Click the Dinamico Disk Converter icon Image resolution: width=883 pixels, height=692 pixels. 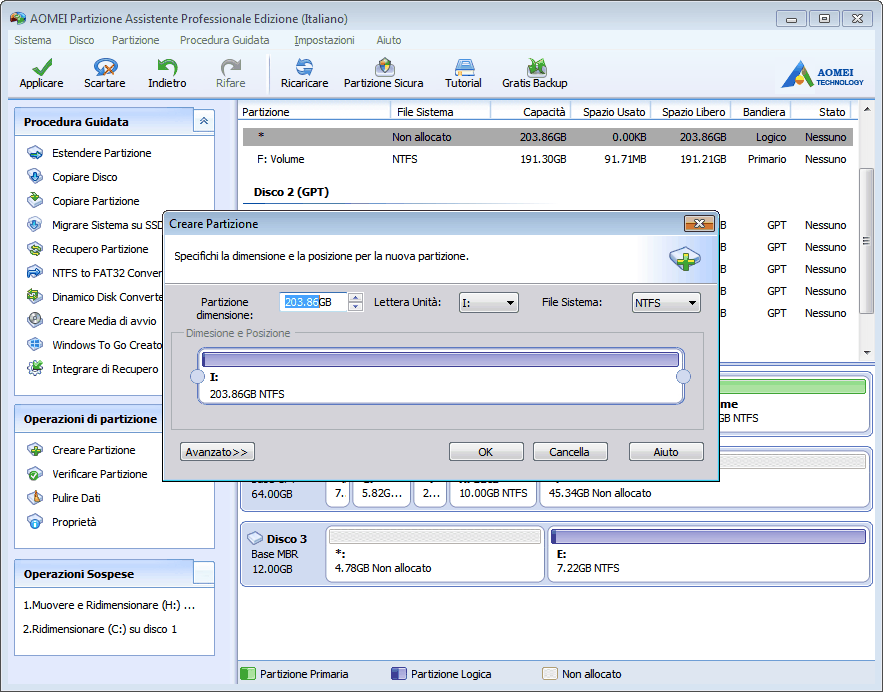(35, 296)
